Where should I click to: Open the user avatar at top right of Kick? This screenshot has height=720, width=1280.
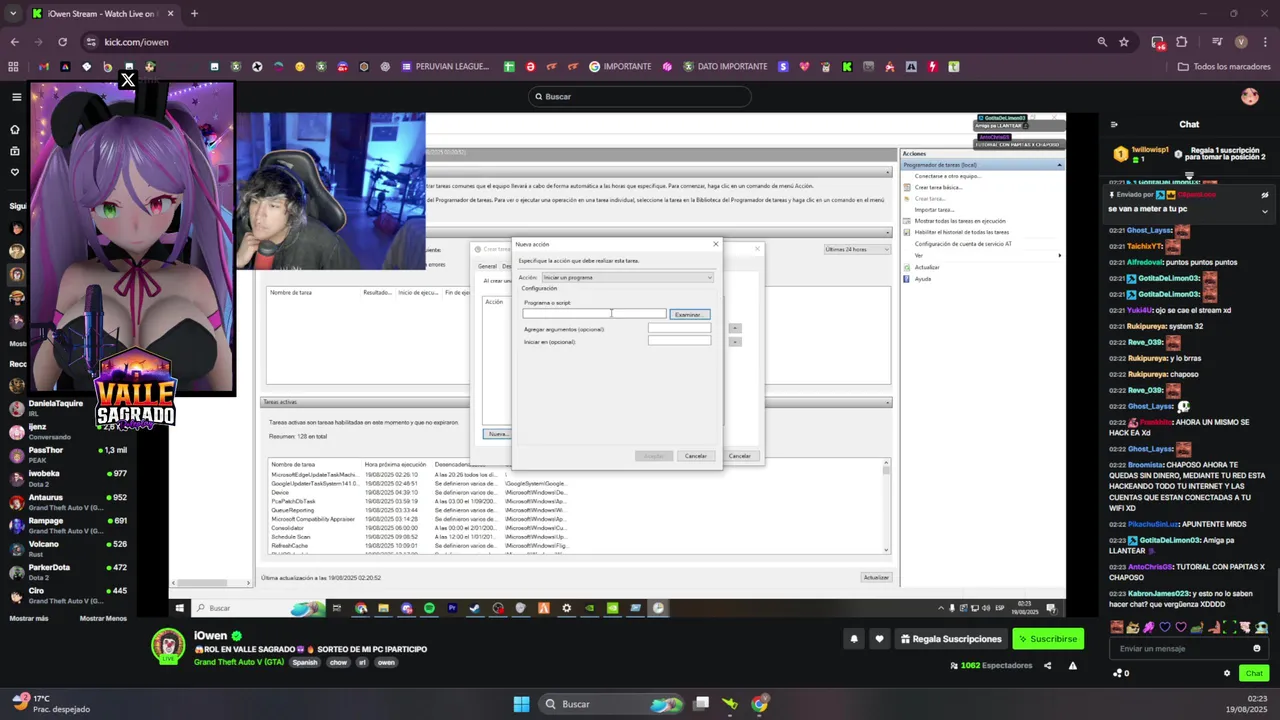click(1249, 96)
